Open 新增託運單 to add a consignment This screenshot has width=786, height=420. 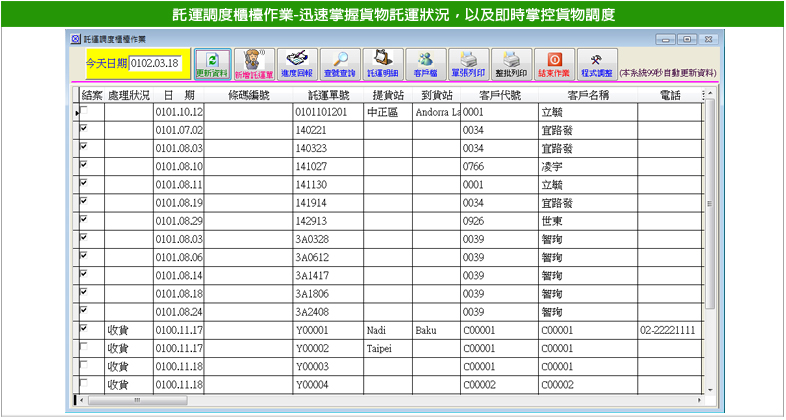click(254, 65)
